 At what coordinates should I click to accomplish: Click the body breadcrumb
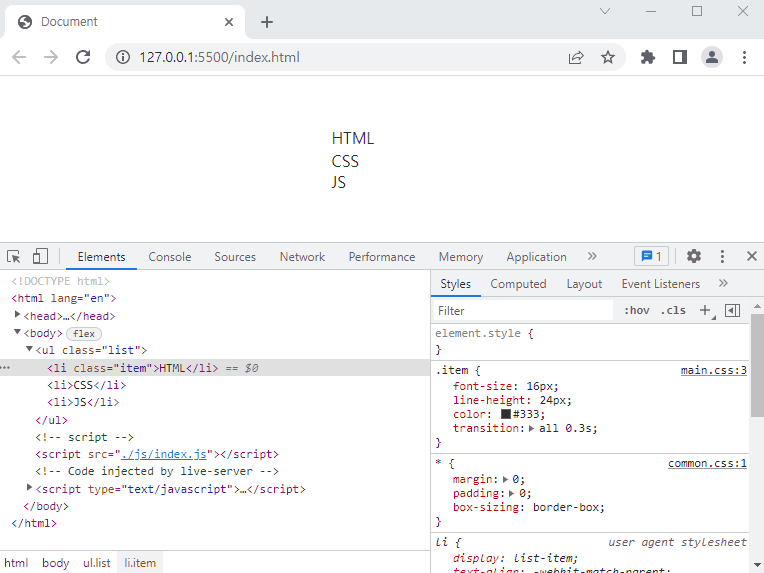[56, 563]
